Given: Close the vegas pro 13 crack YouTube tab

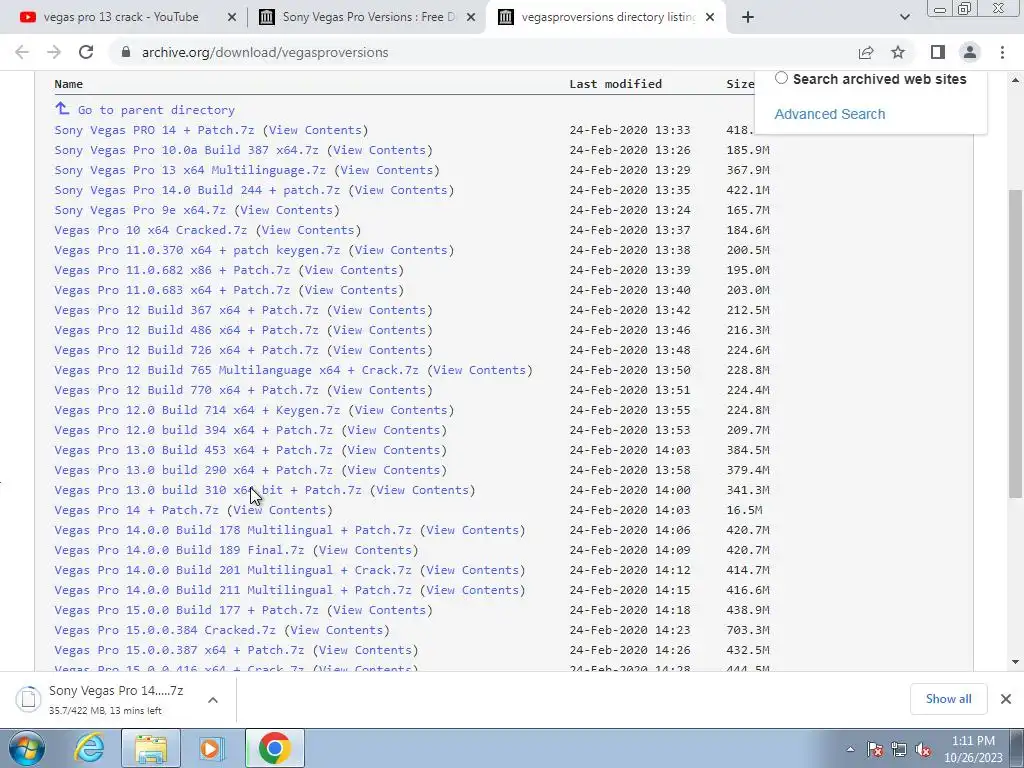Looking at the screenshot, I should (232, 18).
